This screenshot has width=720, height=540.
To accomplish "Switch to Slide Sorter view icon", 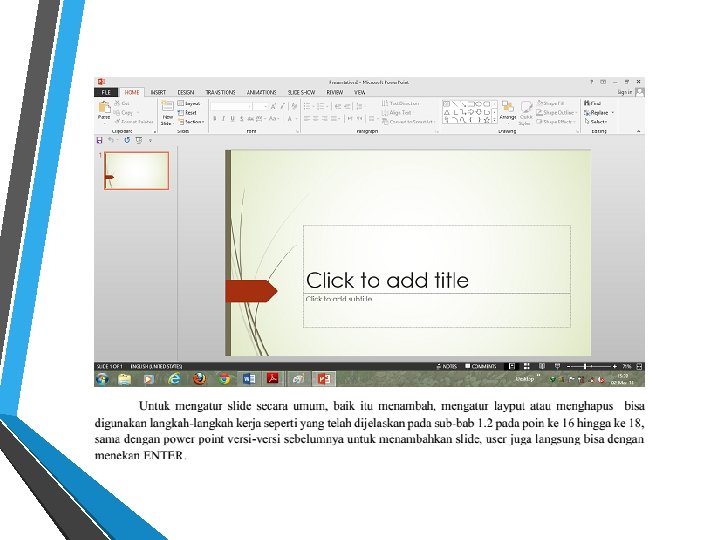I will [x=527, y=366].
